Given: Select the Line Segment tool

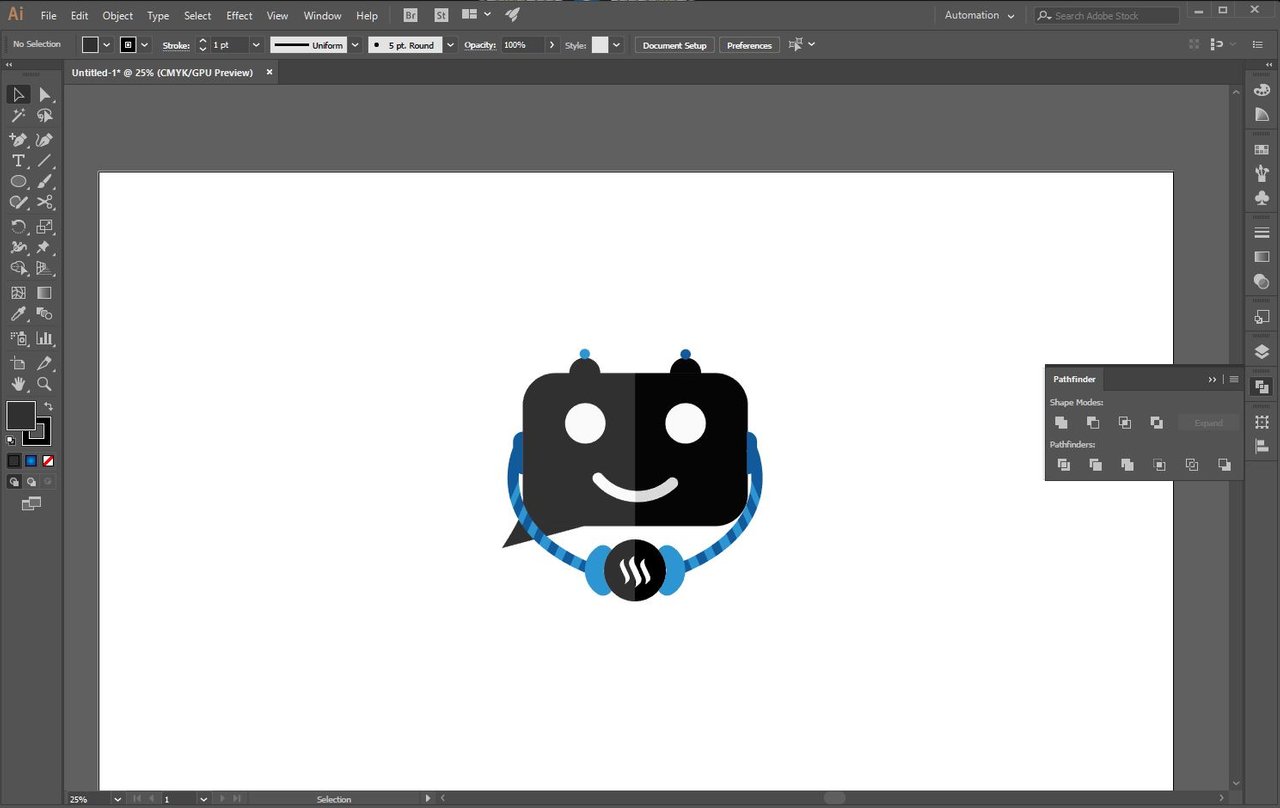Looking at the screenshot, I should pyautogui.click(x=44, y=161).
